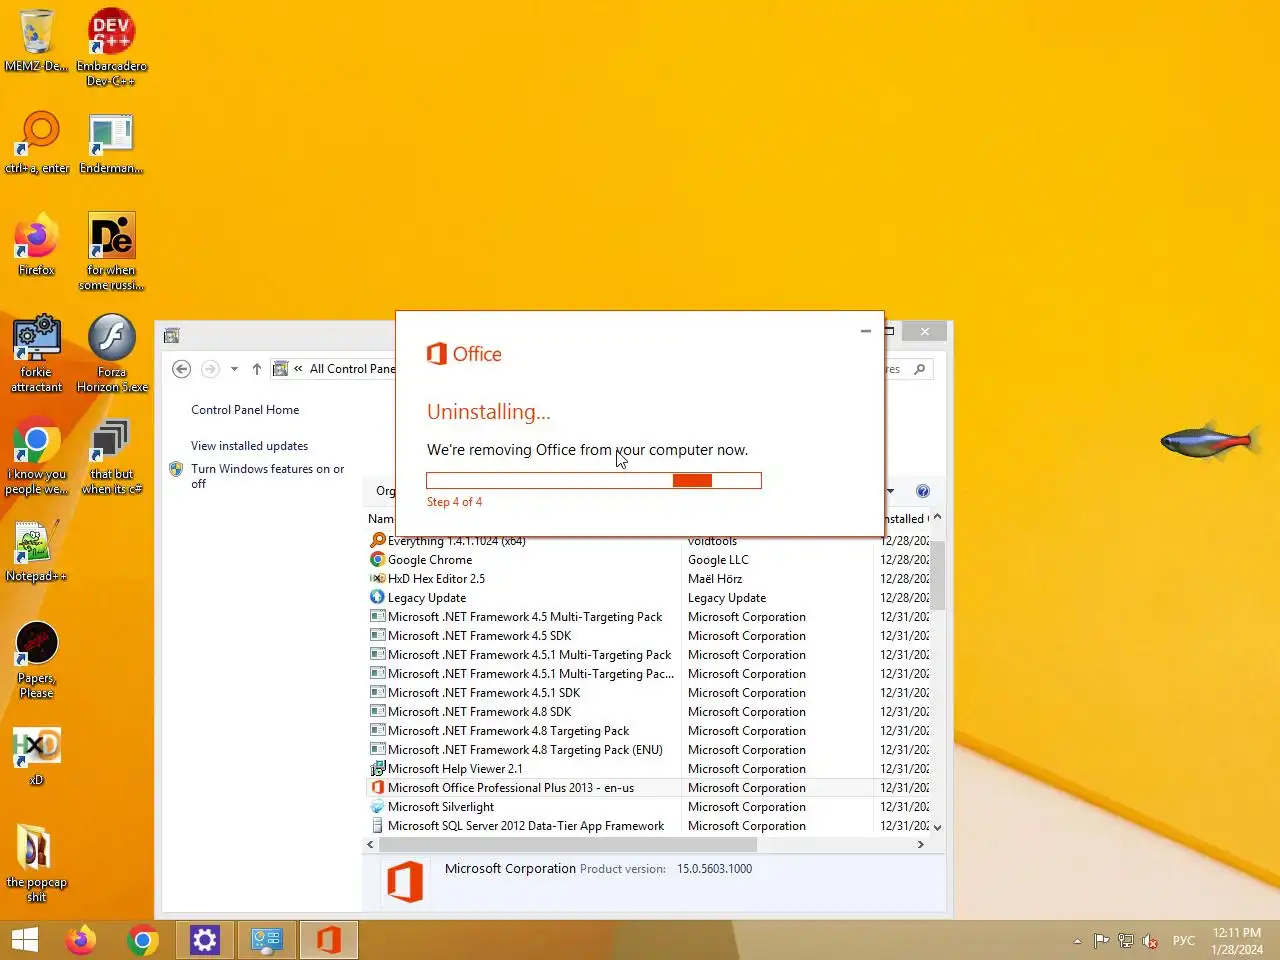Expand the address bar breadcrumb chevron
The width and height of the screenshot is (1280, 960).
(x=298, y=369)
